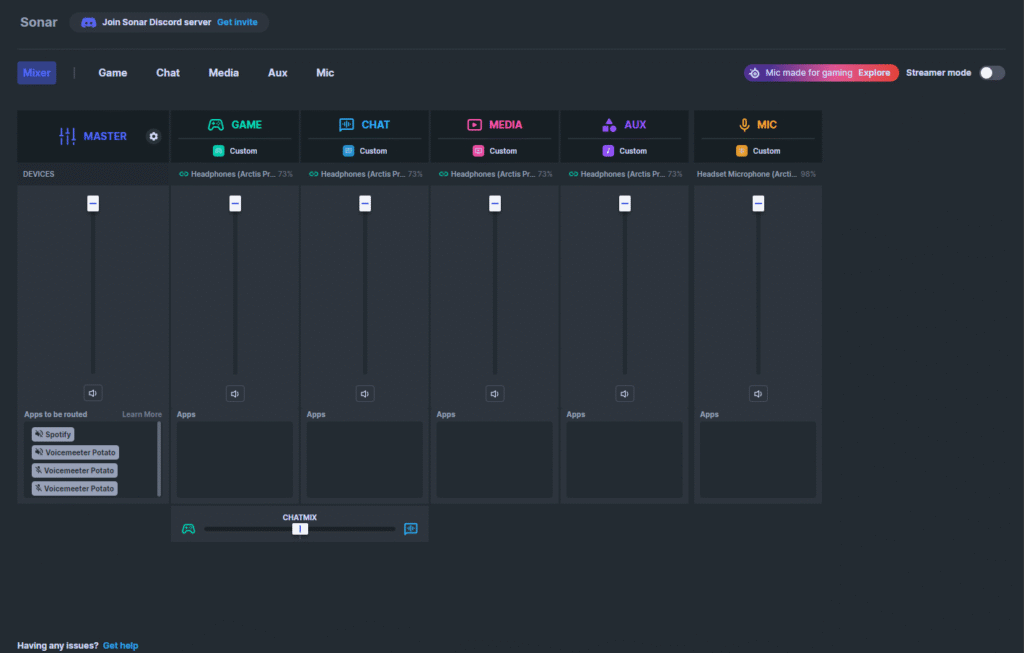Open Mic channel Custom preset dropdown
1024x653 pixels.
(758, 151)
